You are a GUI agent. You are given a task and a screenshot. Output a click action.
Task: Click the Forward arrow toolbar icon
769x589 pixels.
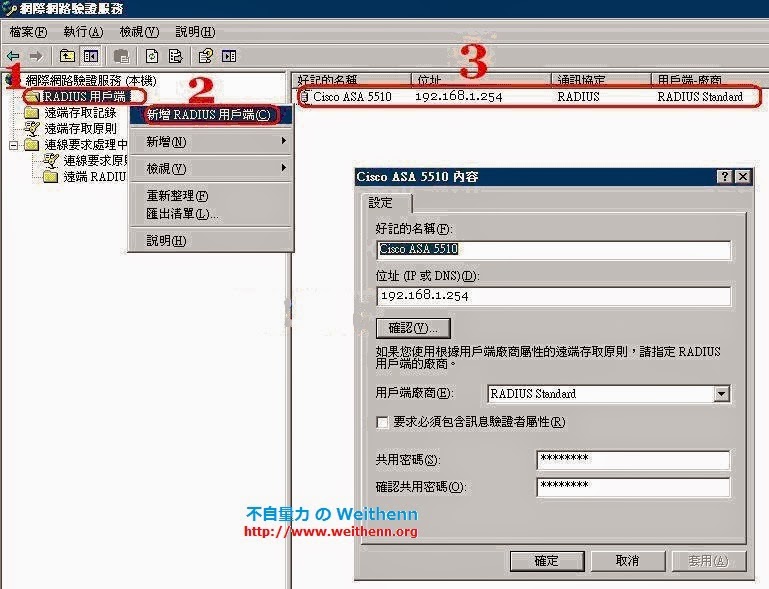click(x=35, y=56)
